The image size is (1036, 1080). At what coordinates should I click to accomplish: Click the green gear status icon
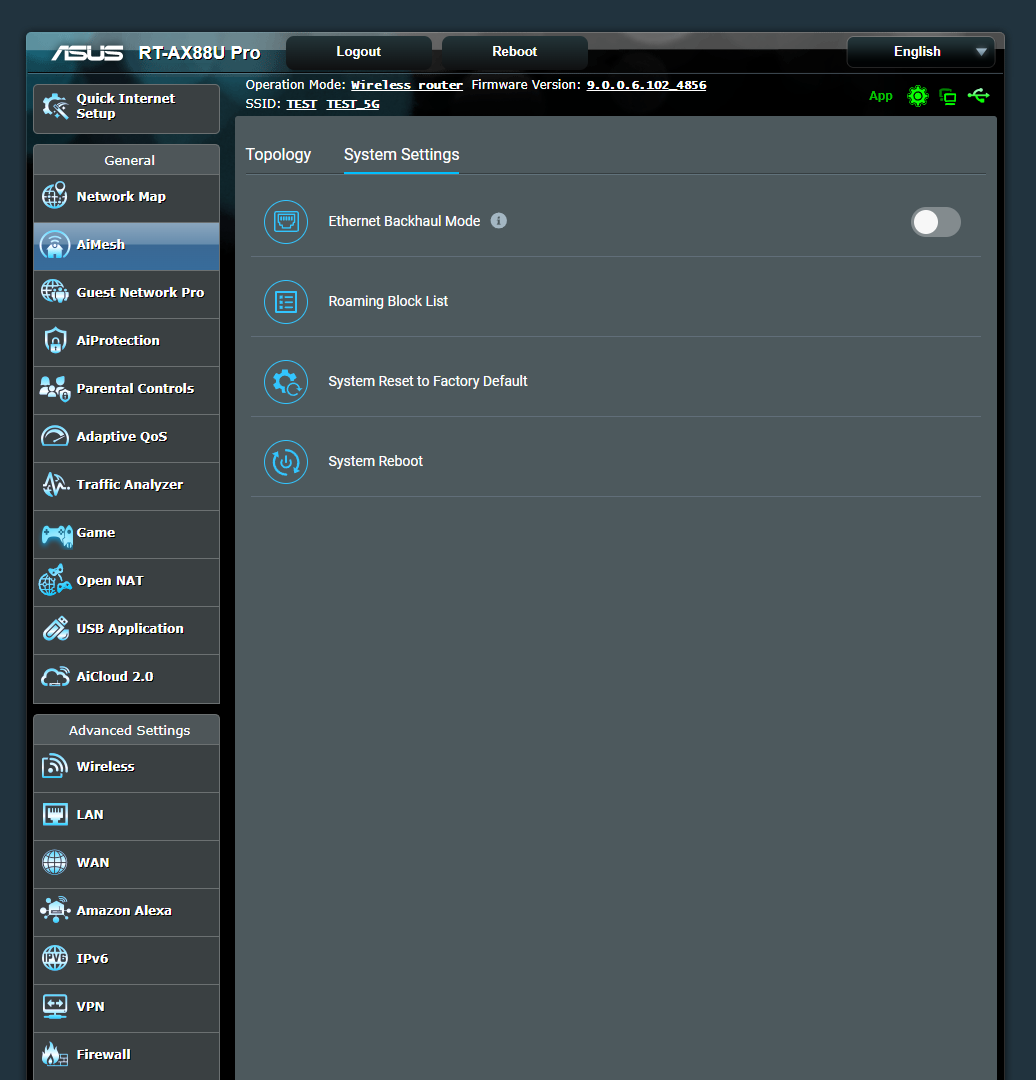(x=918, y=96)
